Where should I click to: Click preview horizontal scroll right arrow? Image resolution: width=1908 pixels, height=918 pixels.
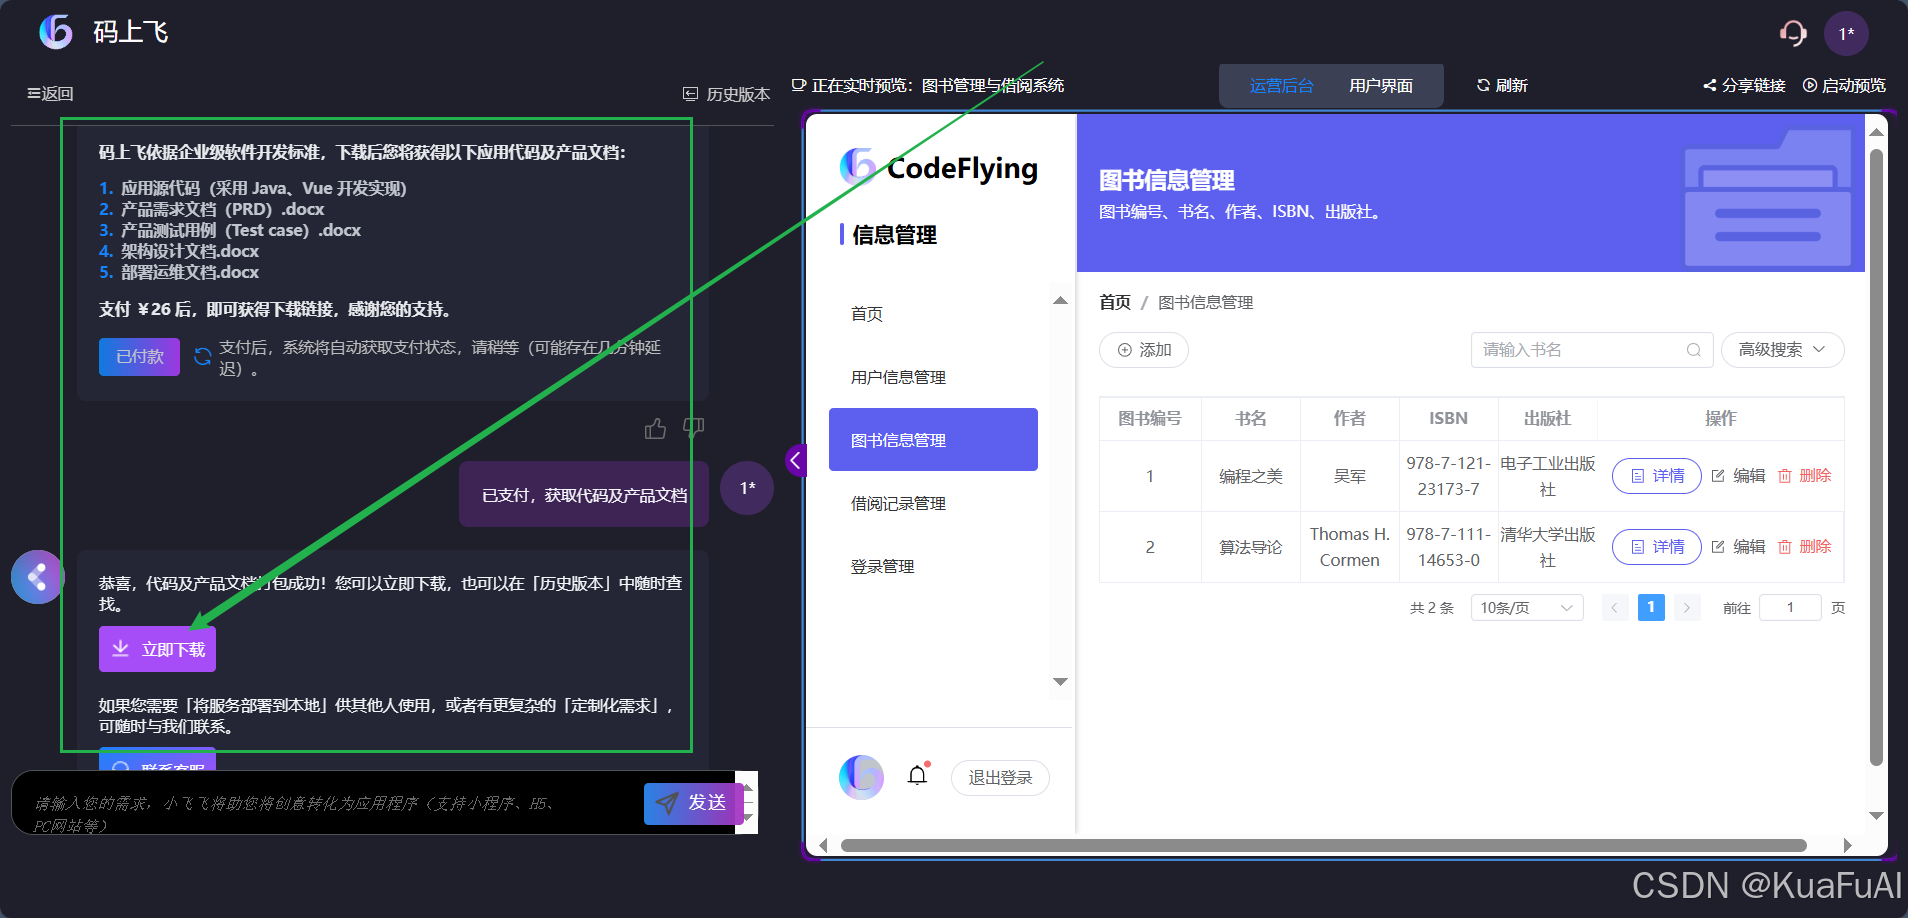[x=1847, y=846]
